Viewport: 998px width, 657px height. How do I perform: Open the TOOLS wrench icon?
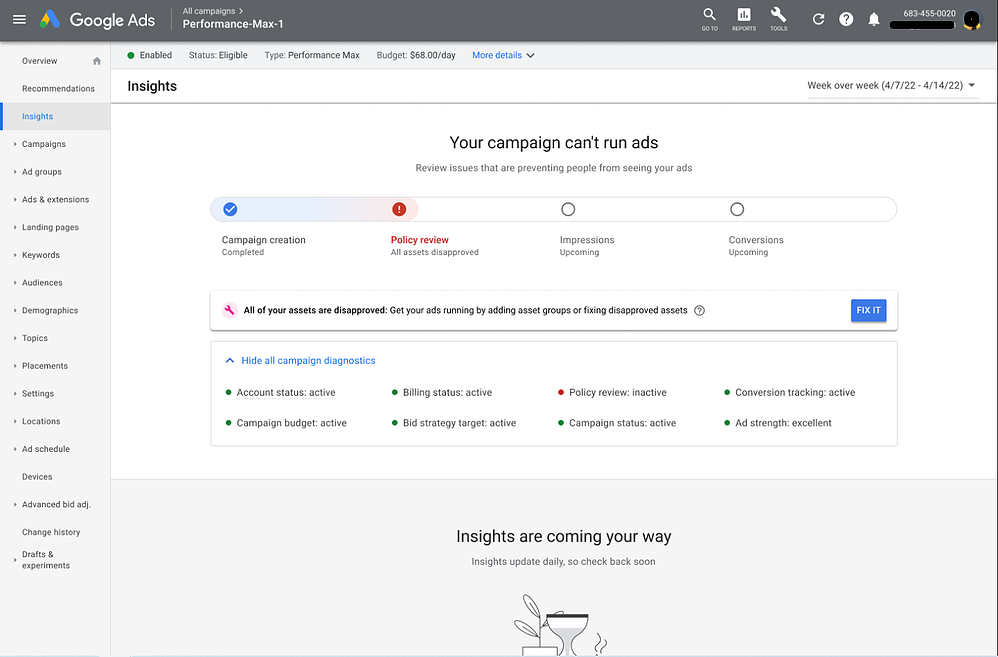[778, 18]
